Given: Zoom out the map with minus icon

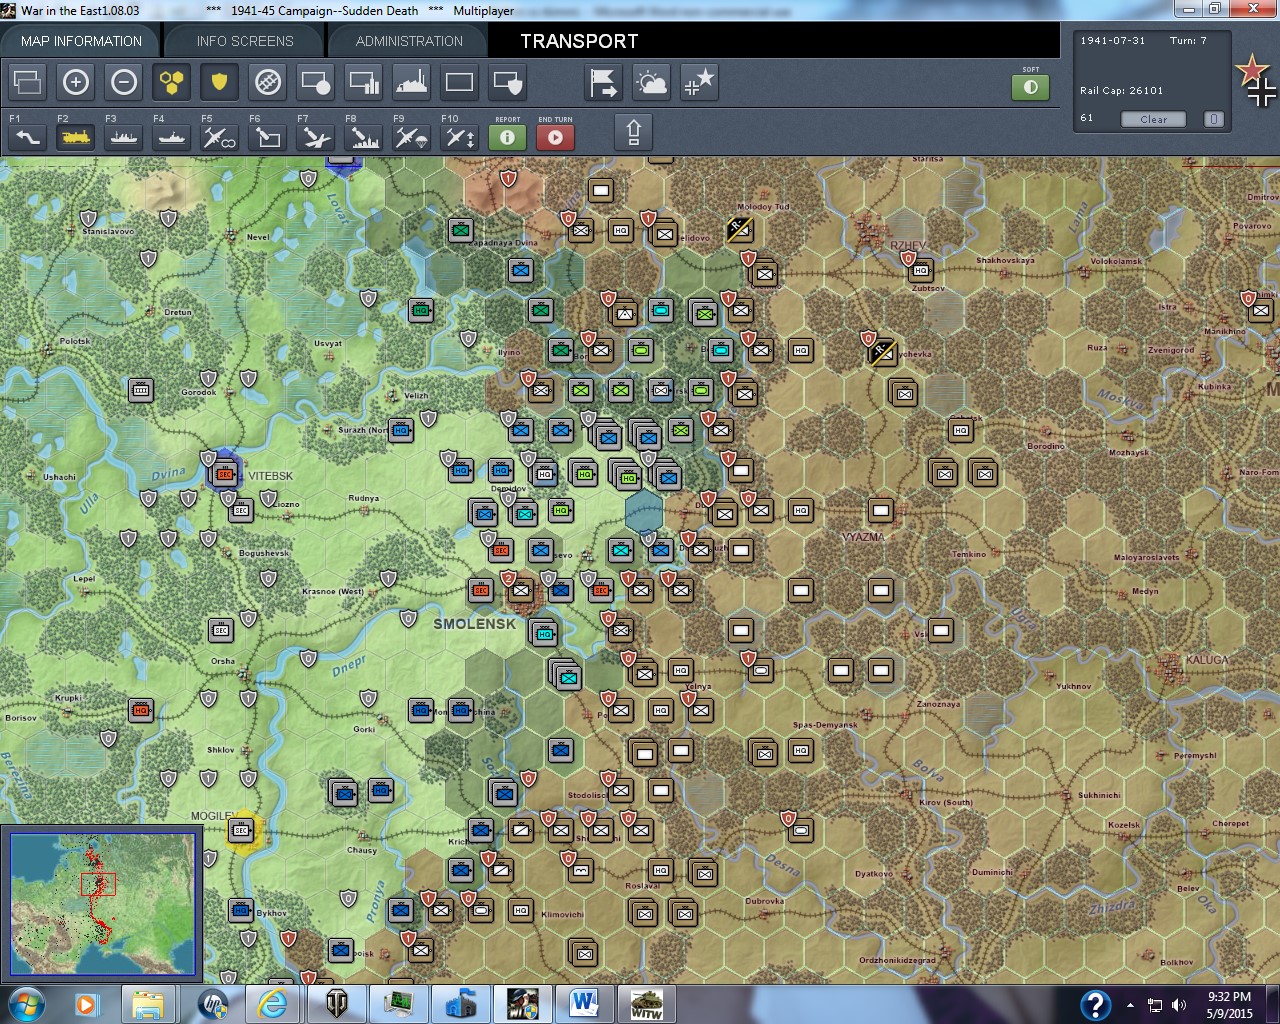Looking at the screenshot, I should click(124, 82).
